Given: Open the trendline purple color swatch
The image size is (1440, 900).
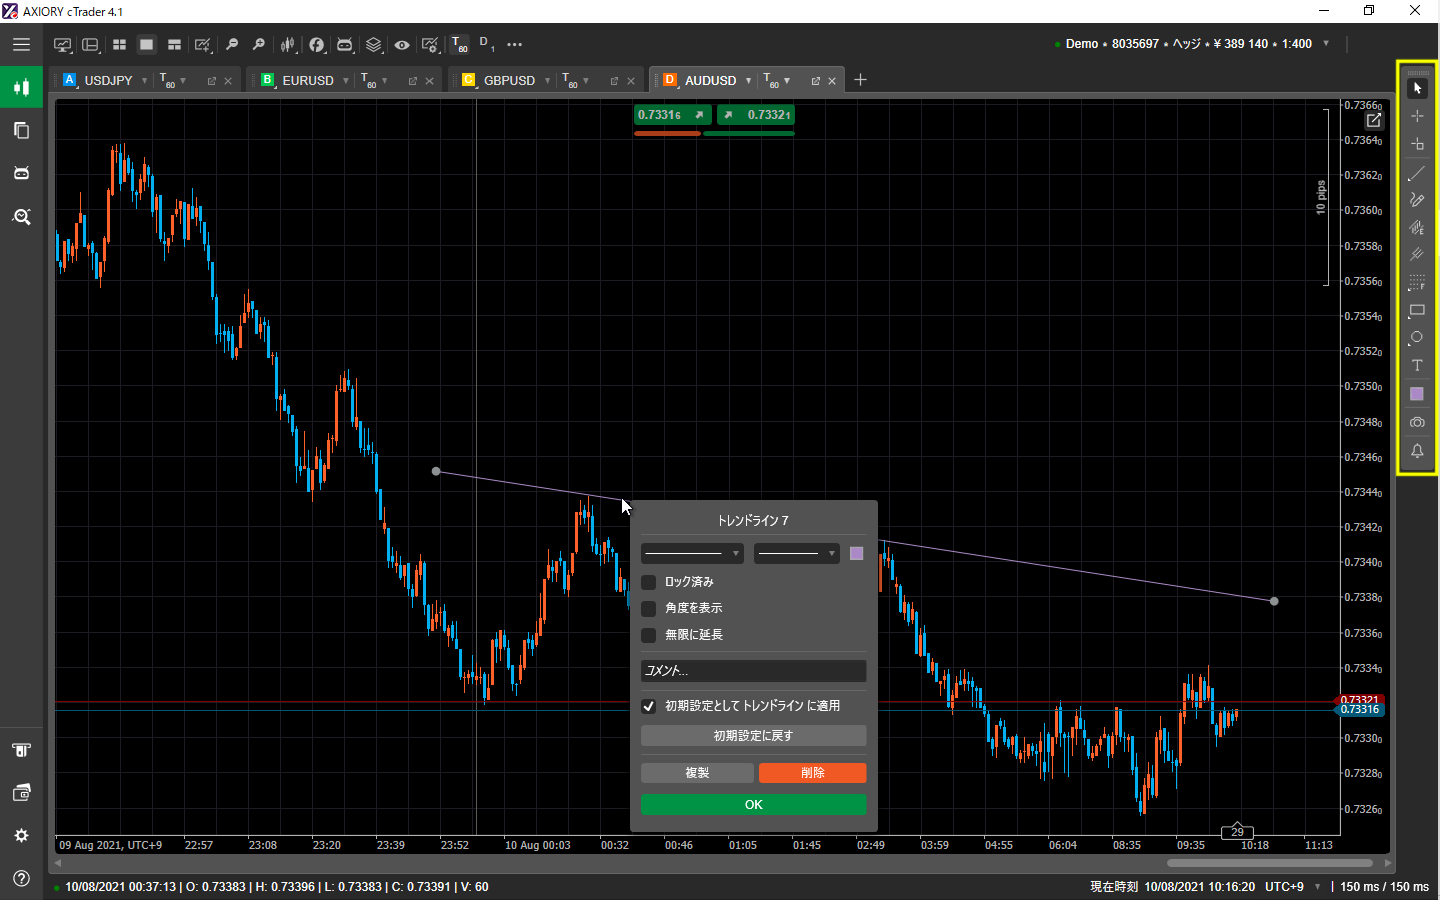Looking at the screenshot, I should [x=856, y=553].
